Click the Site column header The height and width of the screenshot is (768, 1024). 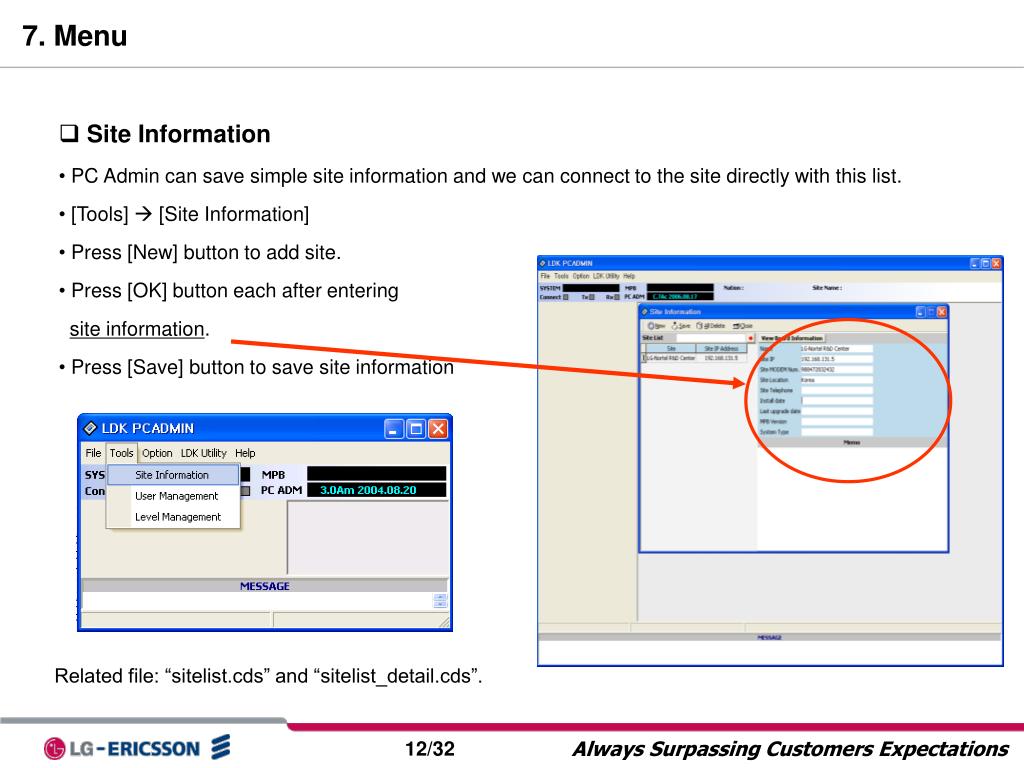click(x=671, y=349)
